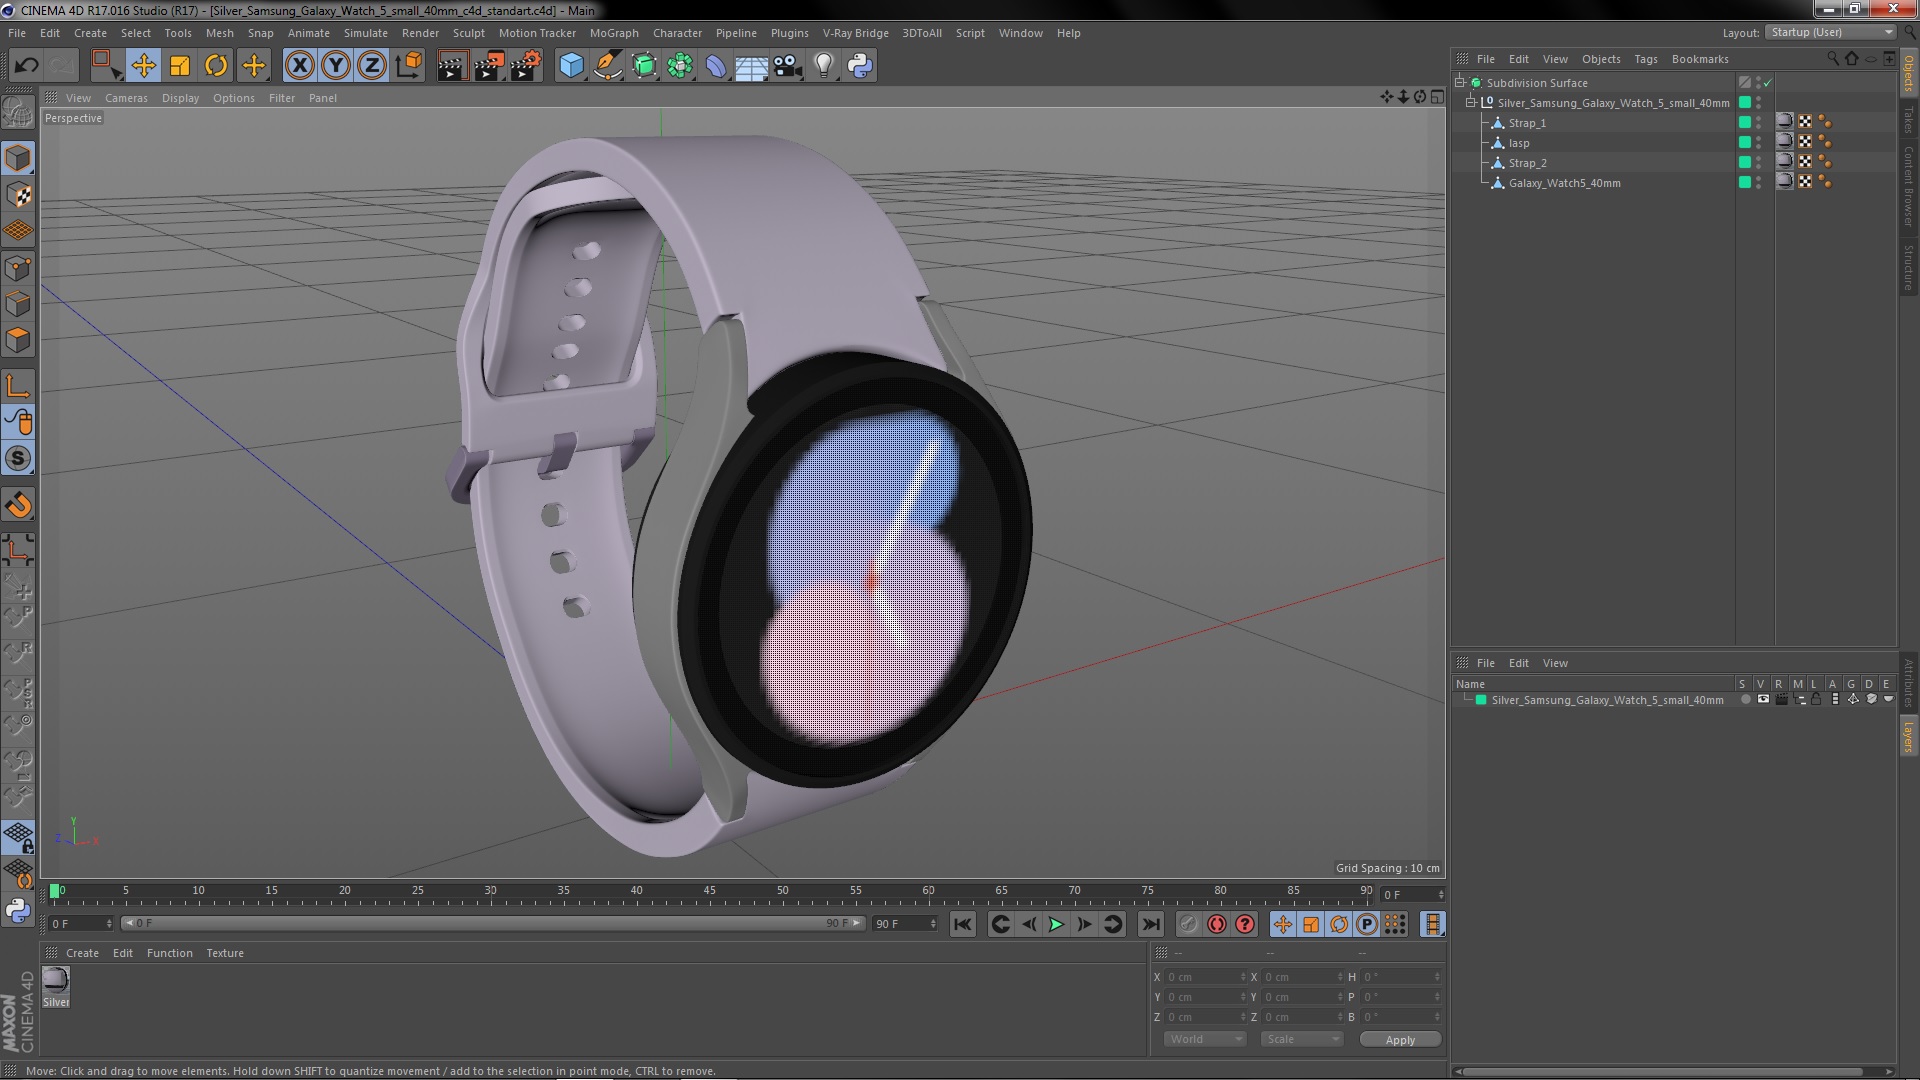Select the lasp object
Image resolution: width=1920 pixels, height=1080 pixels.
(1519, 143)
